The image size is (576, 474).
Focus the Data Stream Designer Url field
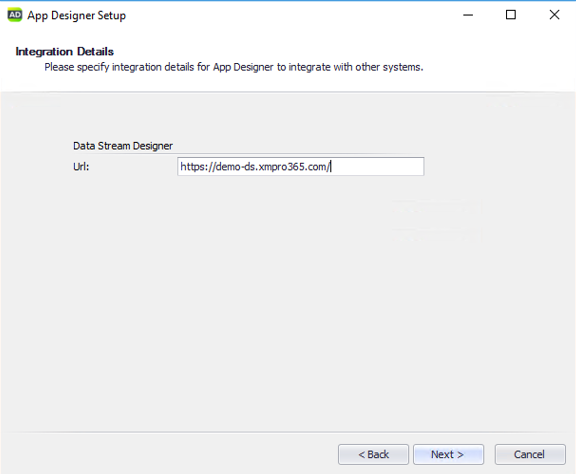coord(300,166)
